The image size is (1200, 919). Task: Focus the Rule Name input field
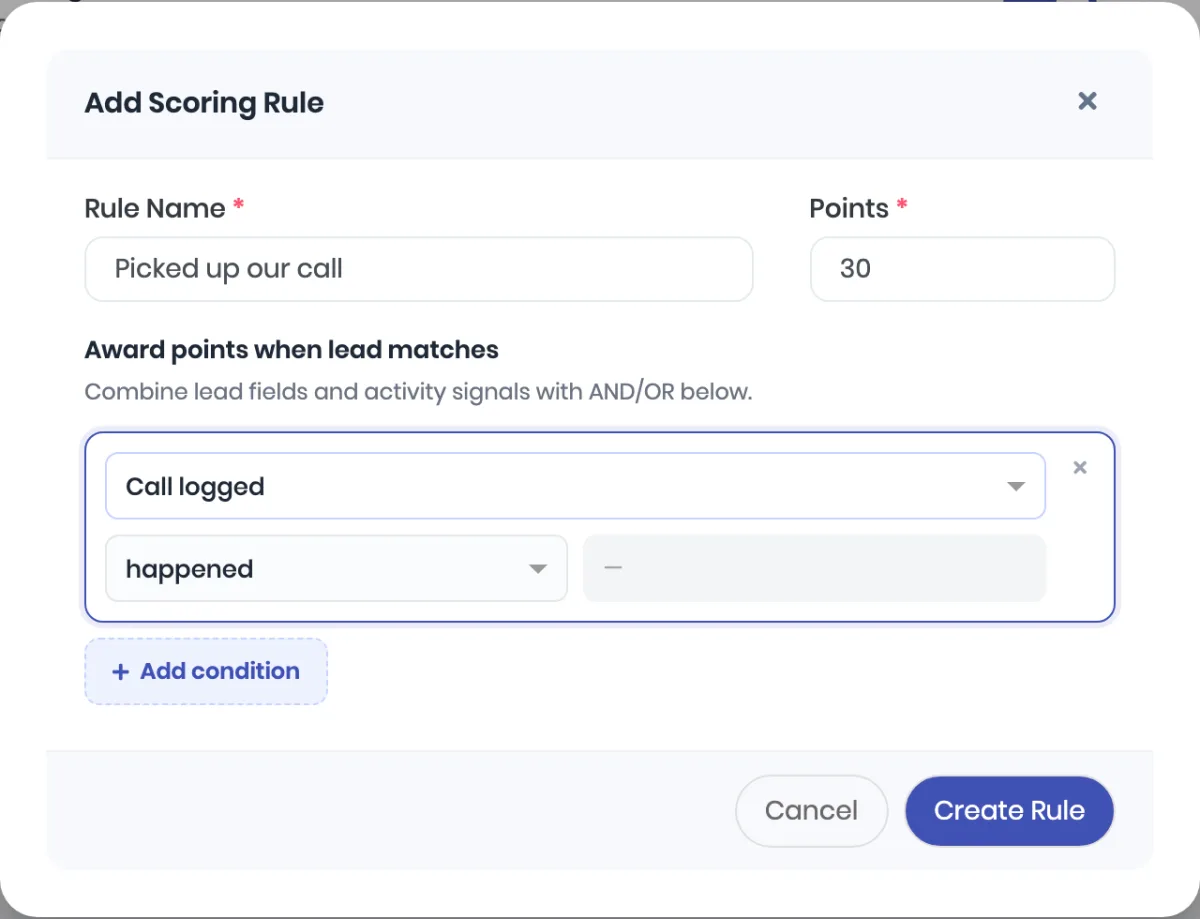click(418, 269)
